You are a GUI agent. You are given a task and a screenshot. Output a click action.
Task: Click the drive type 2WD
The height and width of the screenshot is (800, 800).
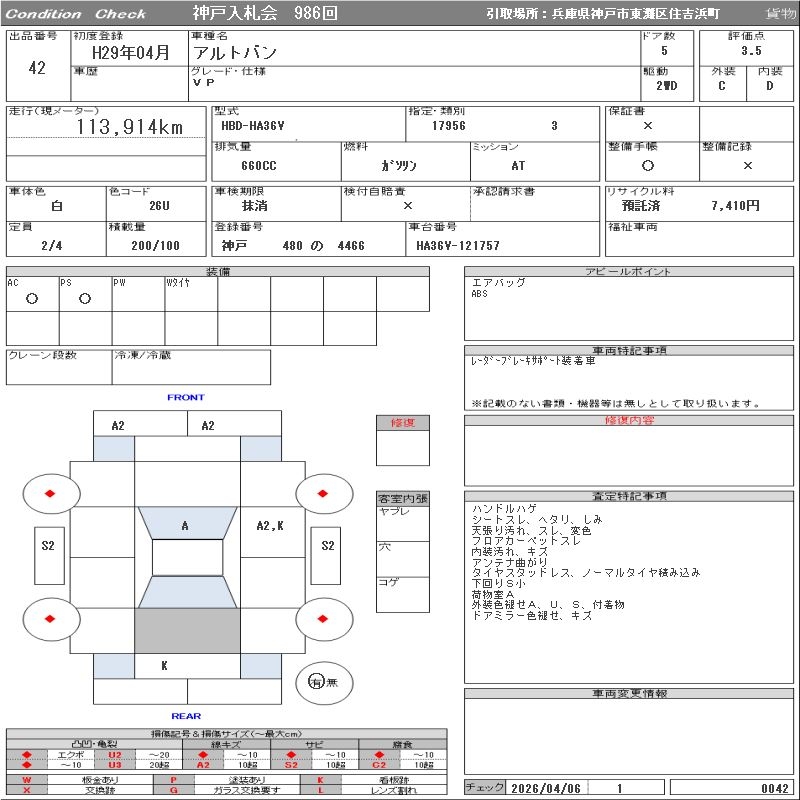pyautogui.click(x=667, y=86)
